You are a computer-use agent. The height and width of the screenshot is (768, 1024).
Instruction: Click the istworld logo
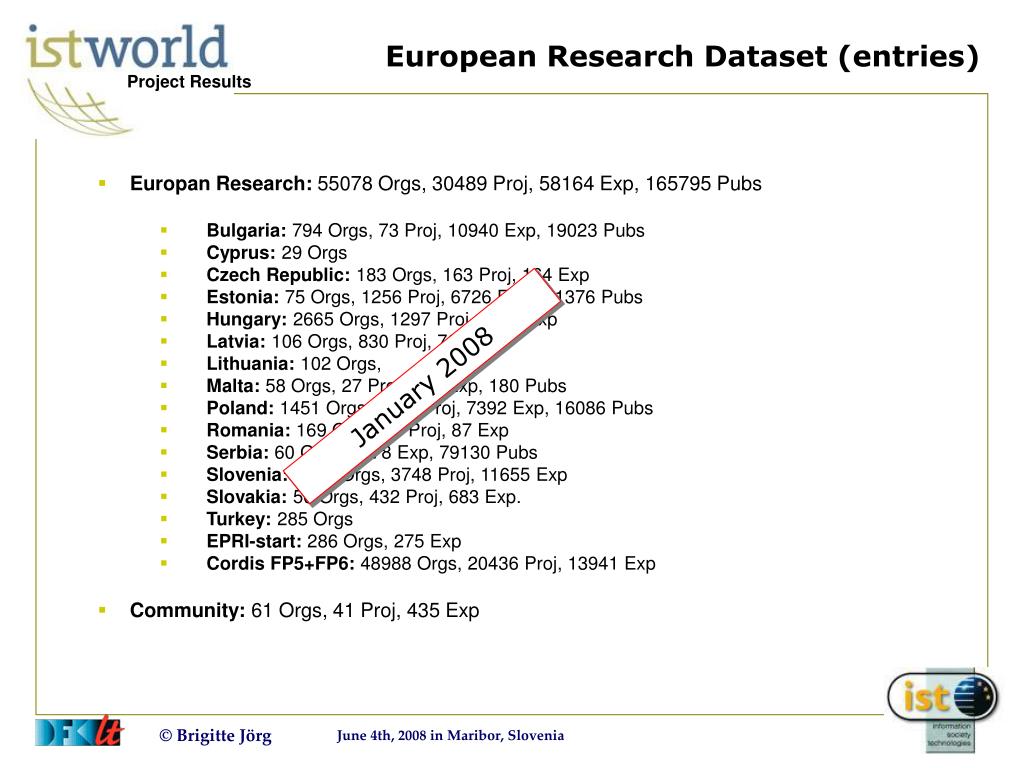pyautogui.click(x=127, y=47)
